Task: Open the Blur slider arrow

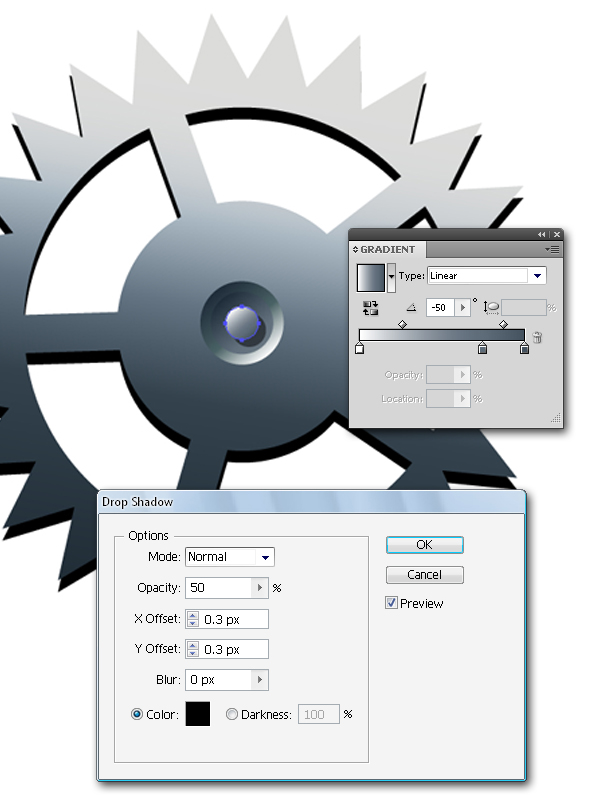Action: click(260, 680)
